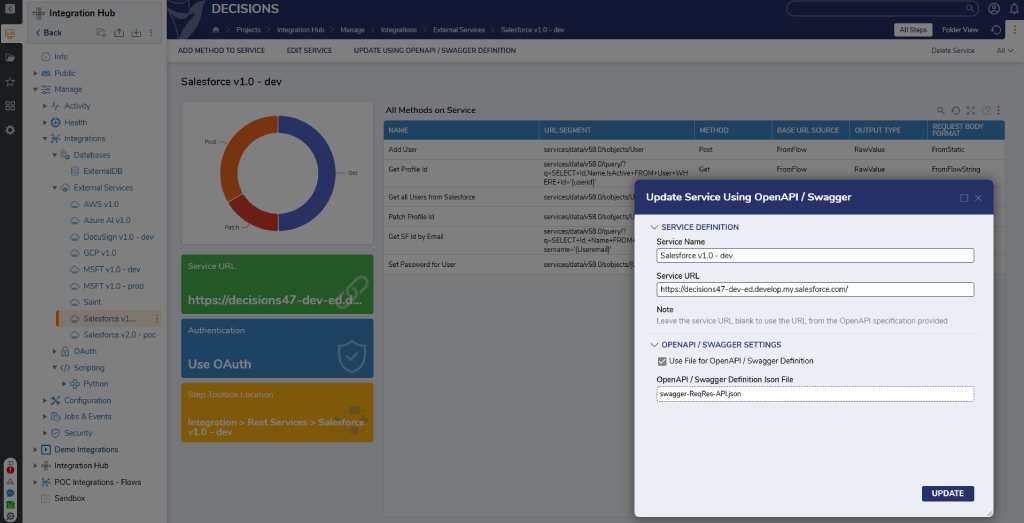
Task: Switch to Folder View
Action: [960, 30]
